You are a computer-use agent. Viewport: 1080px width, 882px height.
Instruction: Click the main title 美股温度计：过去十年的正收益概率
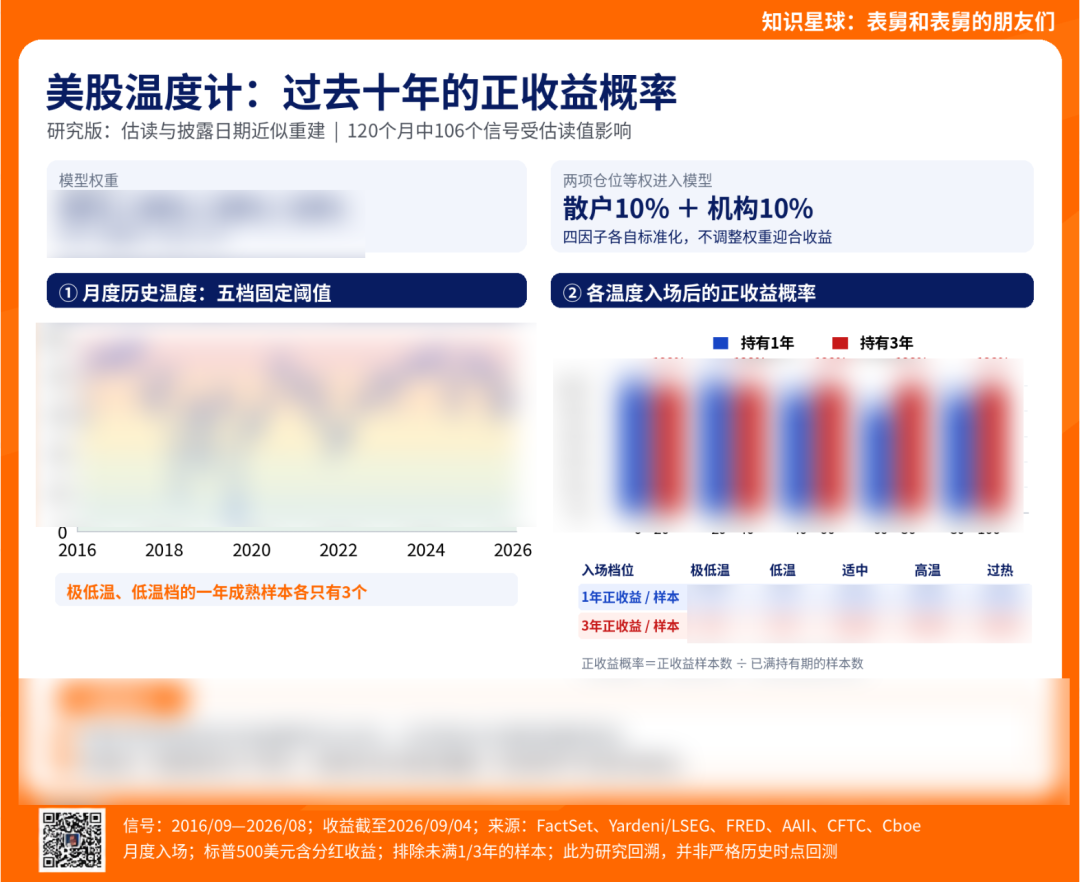click(362, 92)
